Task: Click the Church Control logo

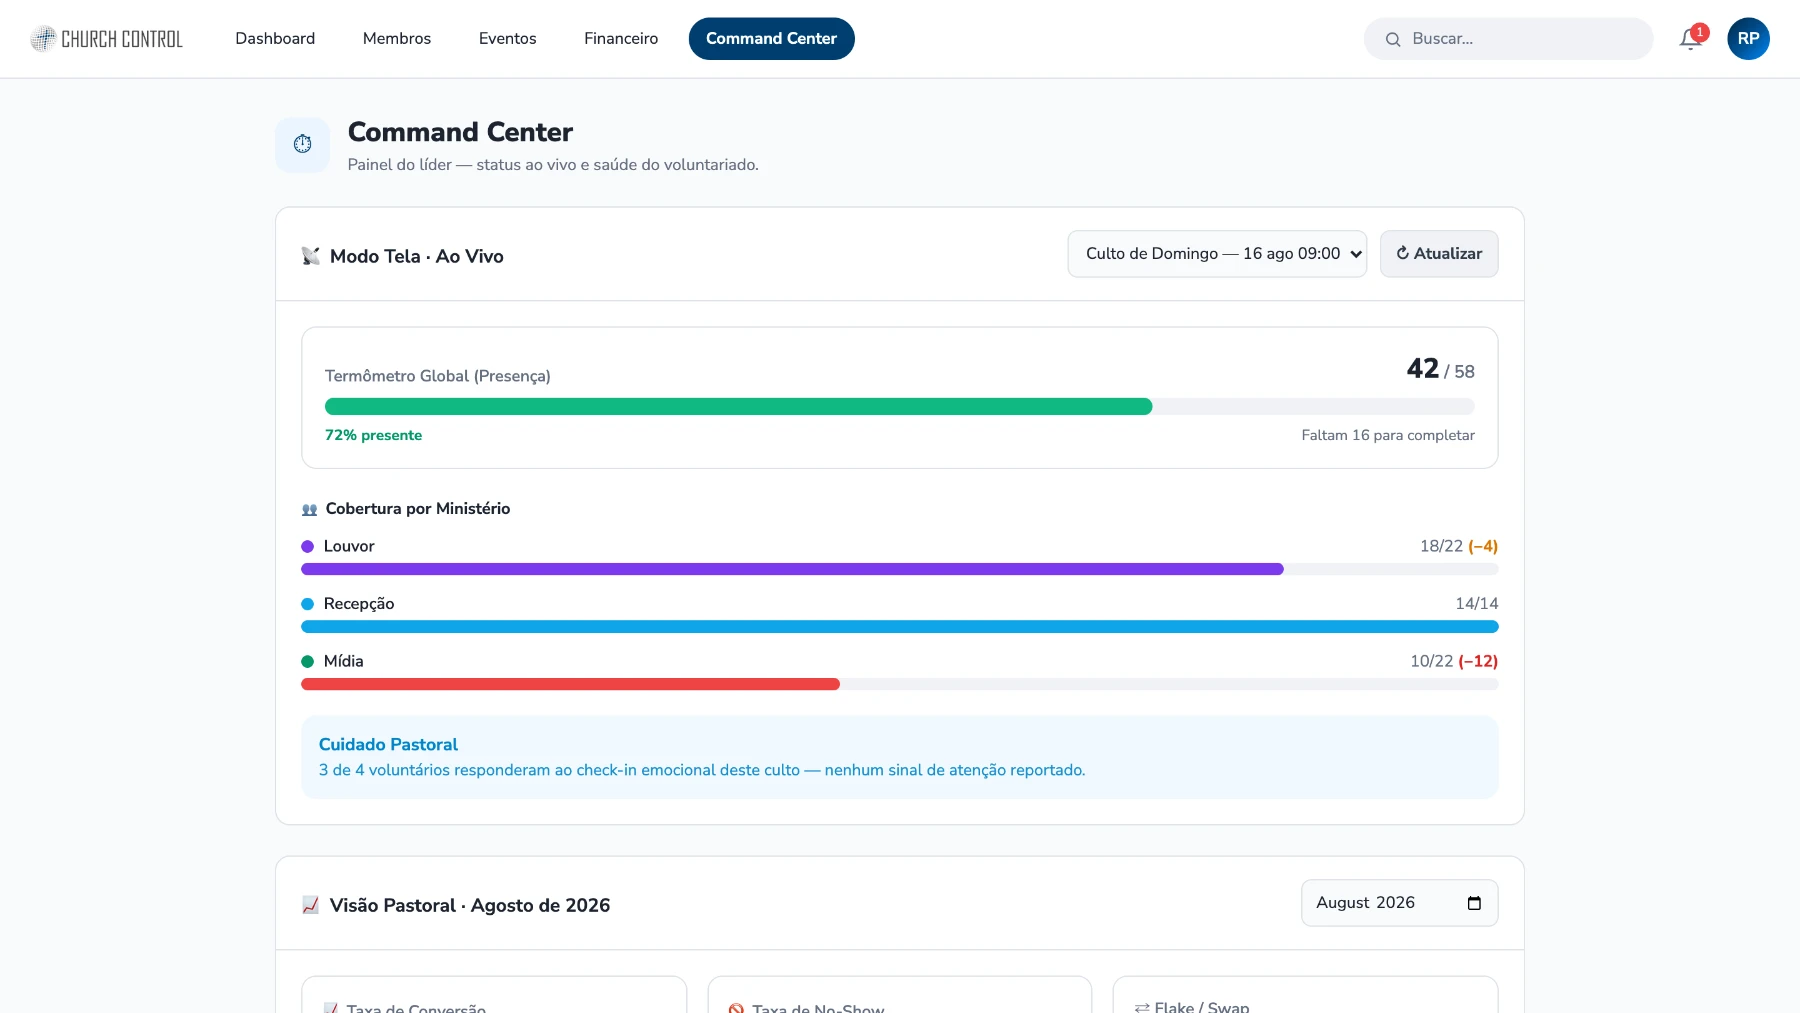Action: 106,39
